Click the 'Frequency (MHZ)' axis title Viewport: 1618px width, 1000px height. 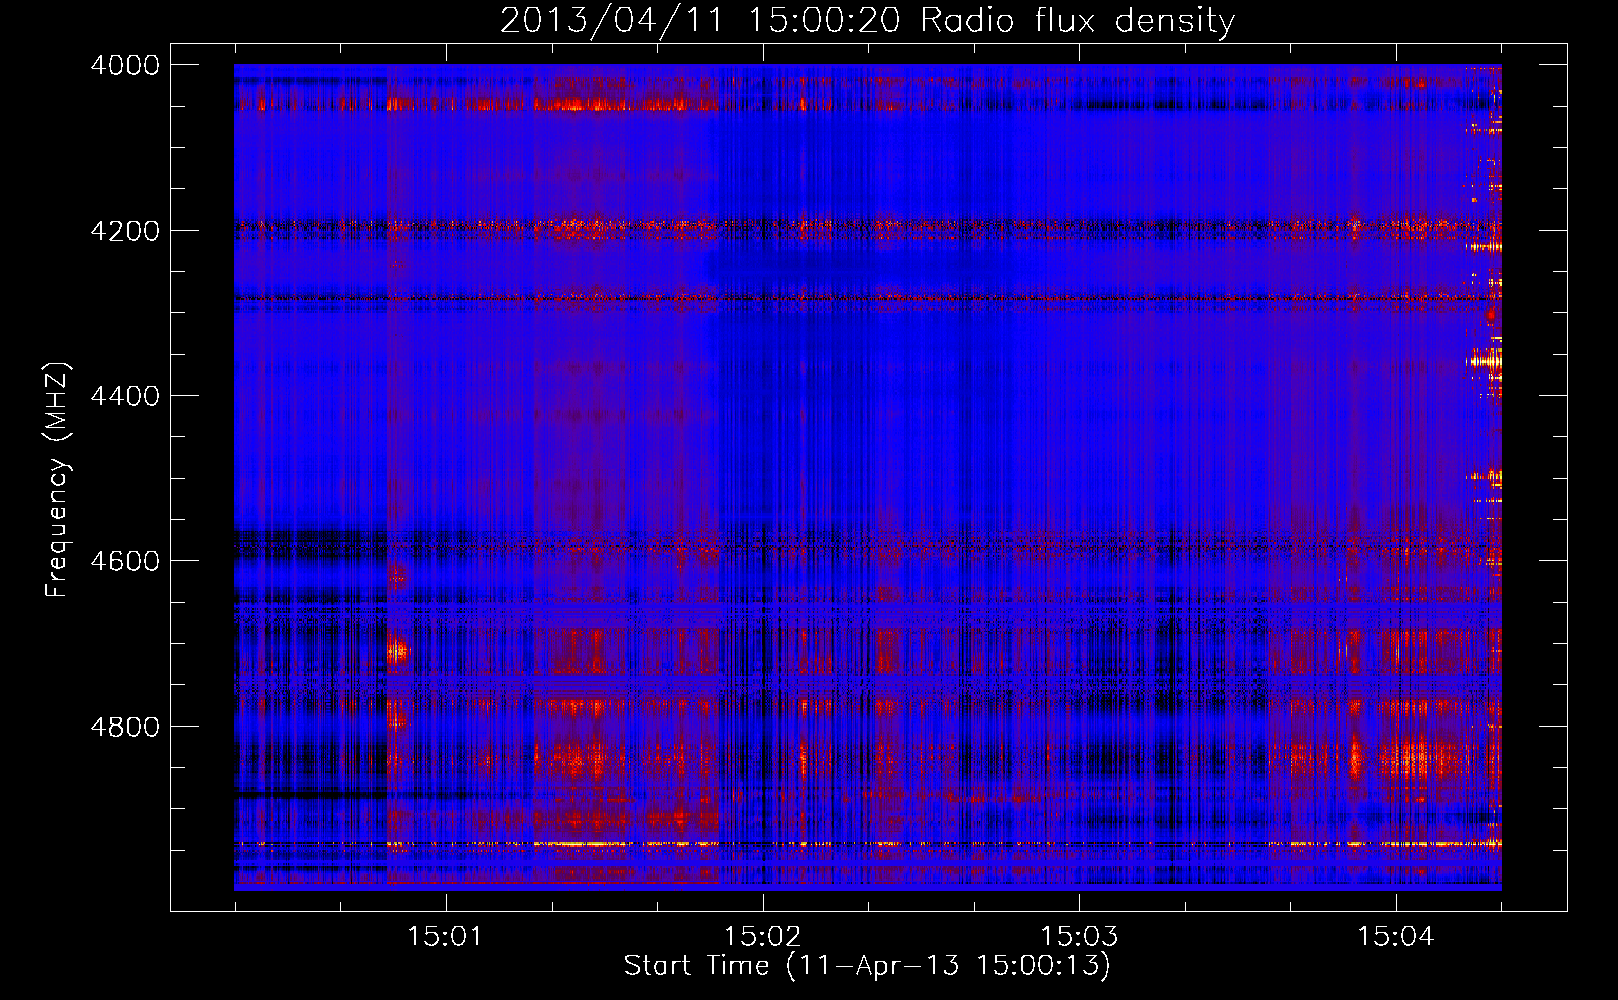(x=58, y=480)
